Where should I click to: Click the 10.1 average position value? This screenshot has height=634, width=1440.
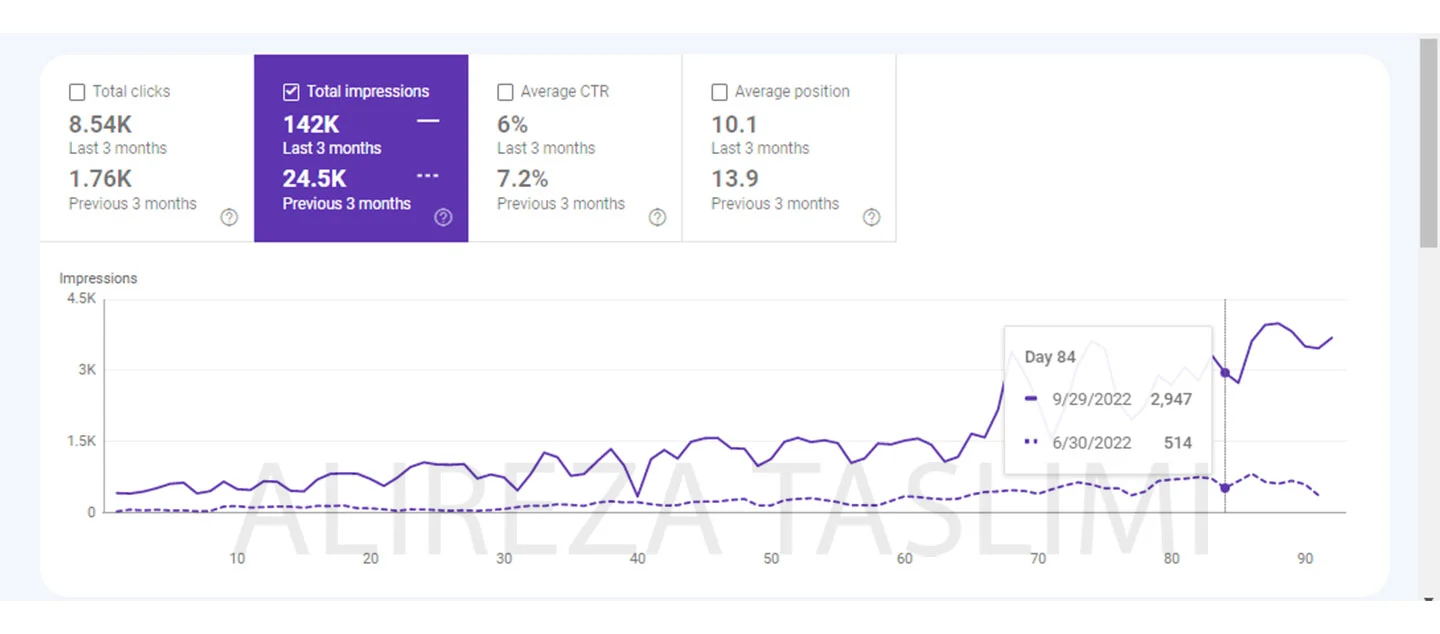tap(734, 125)
